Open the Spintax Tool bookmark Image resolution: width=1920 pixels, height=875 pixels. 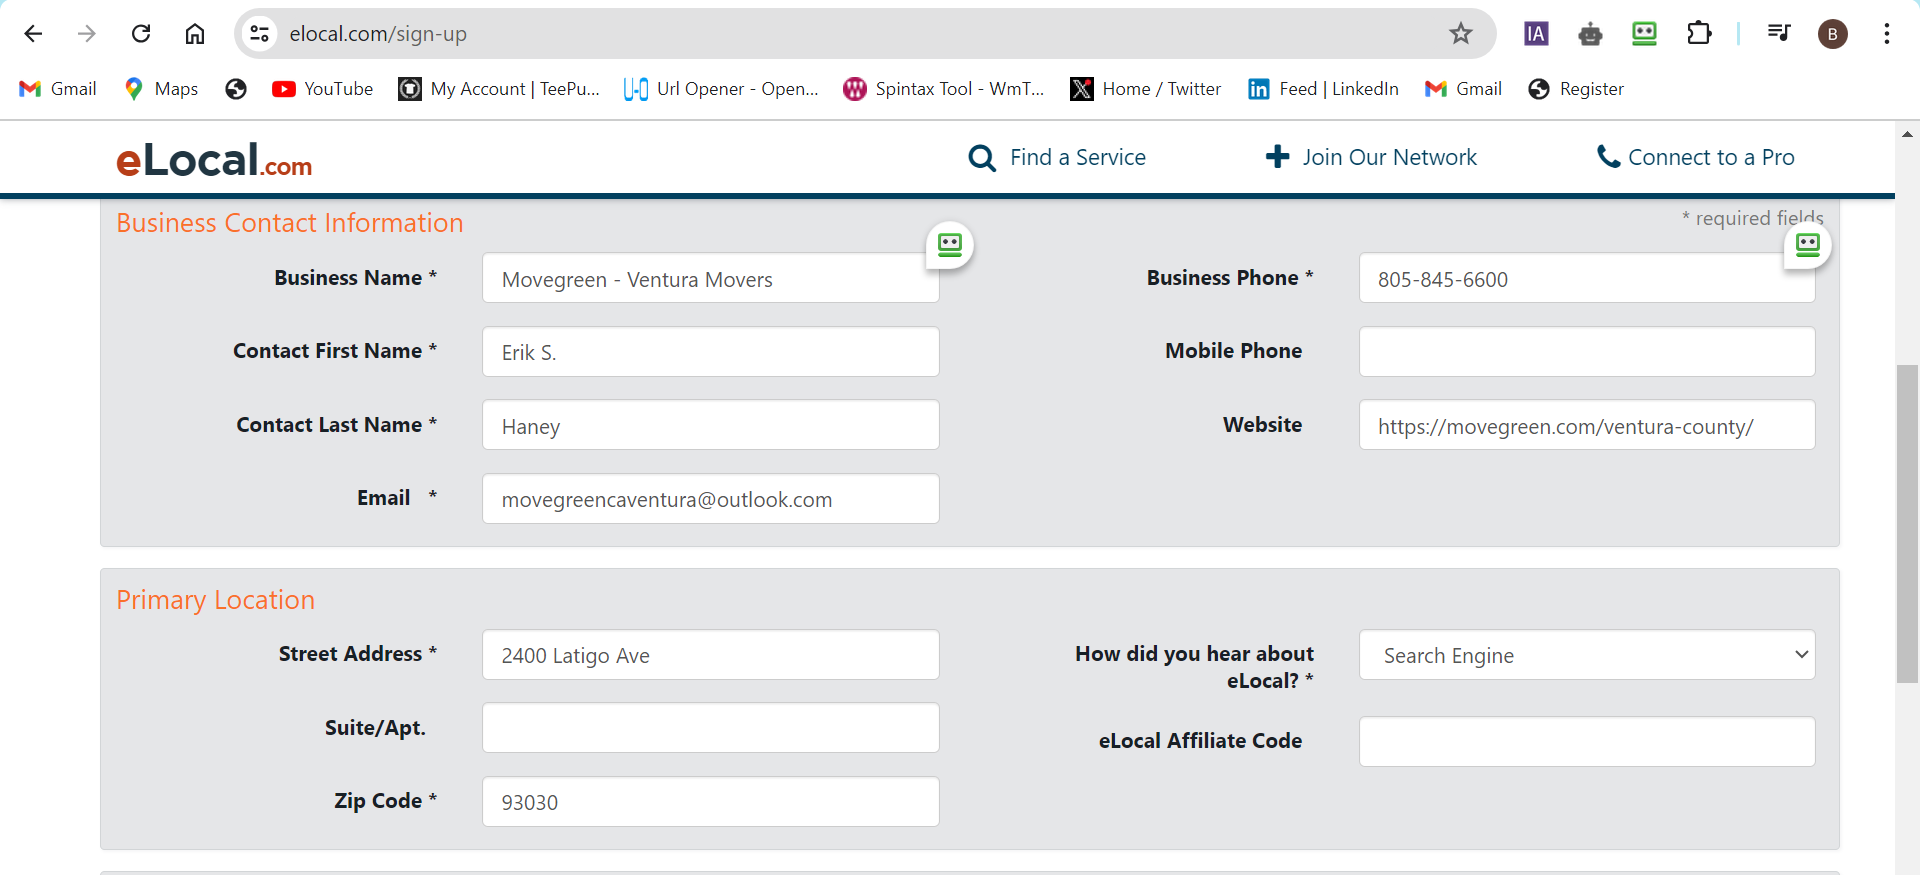(944, 89)
